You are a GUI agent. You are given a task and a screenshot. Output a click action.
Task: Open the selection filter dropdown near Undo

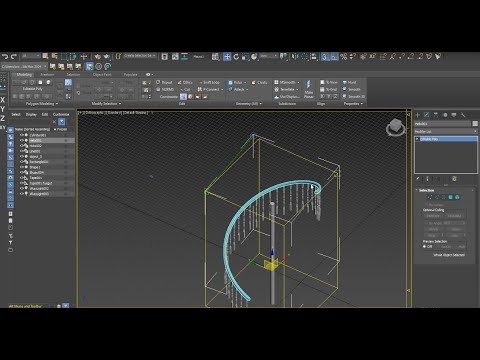tap(31, 56)
